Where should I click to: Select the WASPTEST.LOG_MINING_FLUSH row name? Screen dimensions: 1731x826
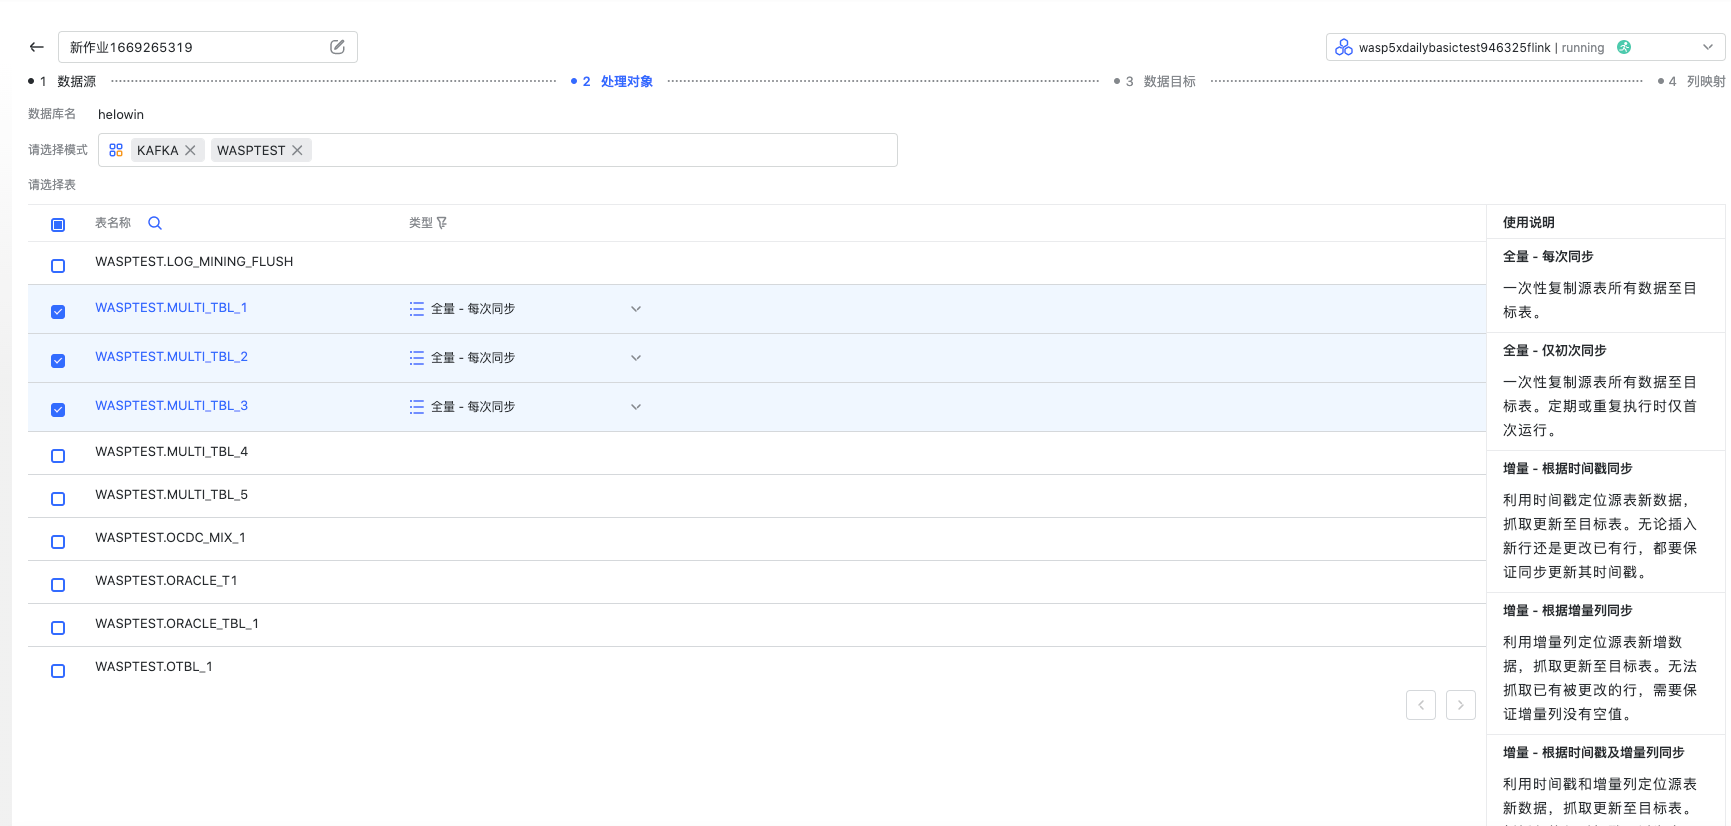(194, 262)
